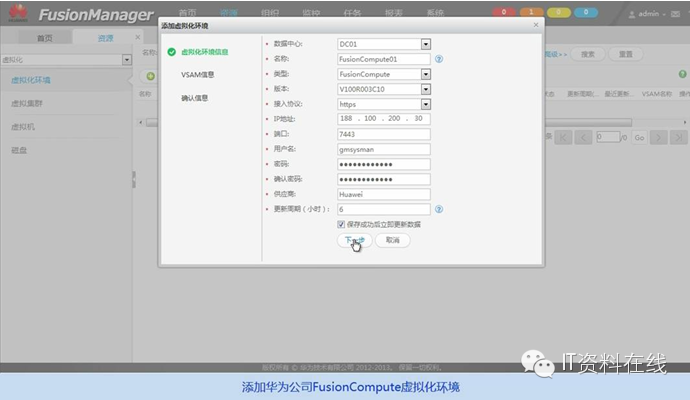The height and width of the screenshot is (400, 690).
Task: Click the yellow alarm counter badge
Action: pos(558,12)
